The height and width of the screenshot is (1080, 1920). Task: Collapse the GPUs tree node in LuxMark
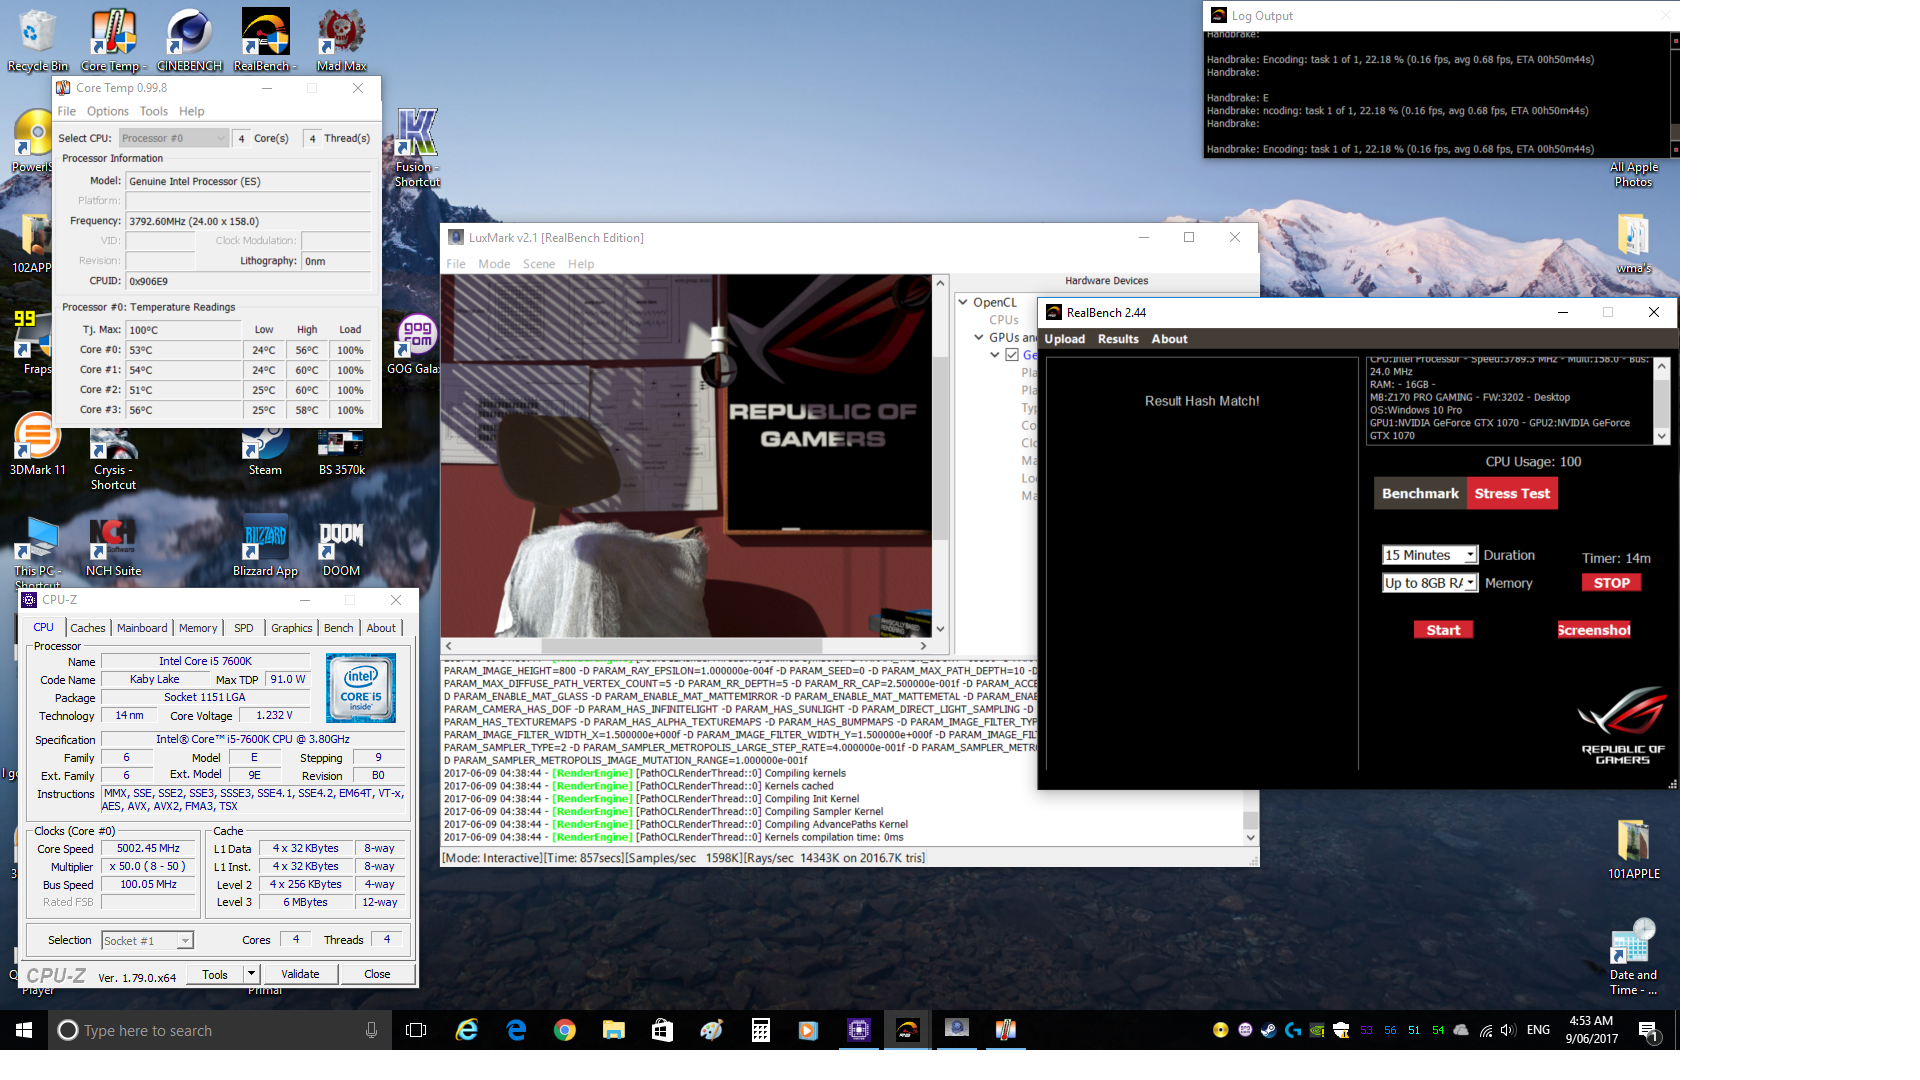click(x=979, y=338)
